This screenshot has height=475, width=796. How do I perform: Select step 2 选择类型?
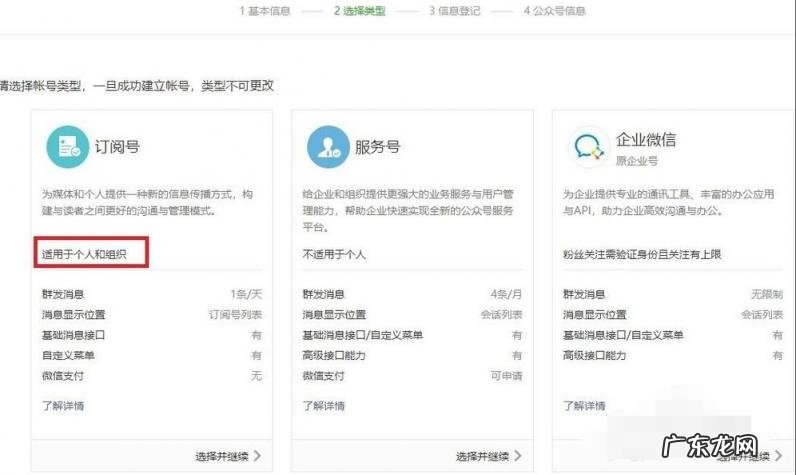coord(359,11)
